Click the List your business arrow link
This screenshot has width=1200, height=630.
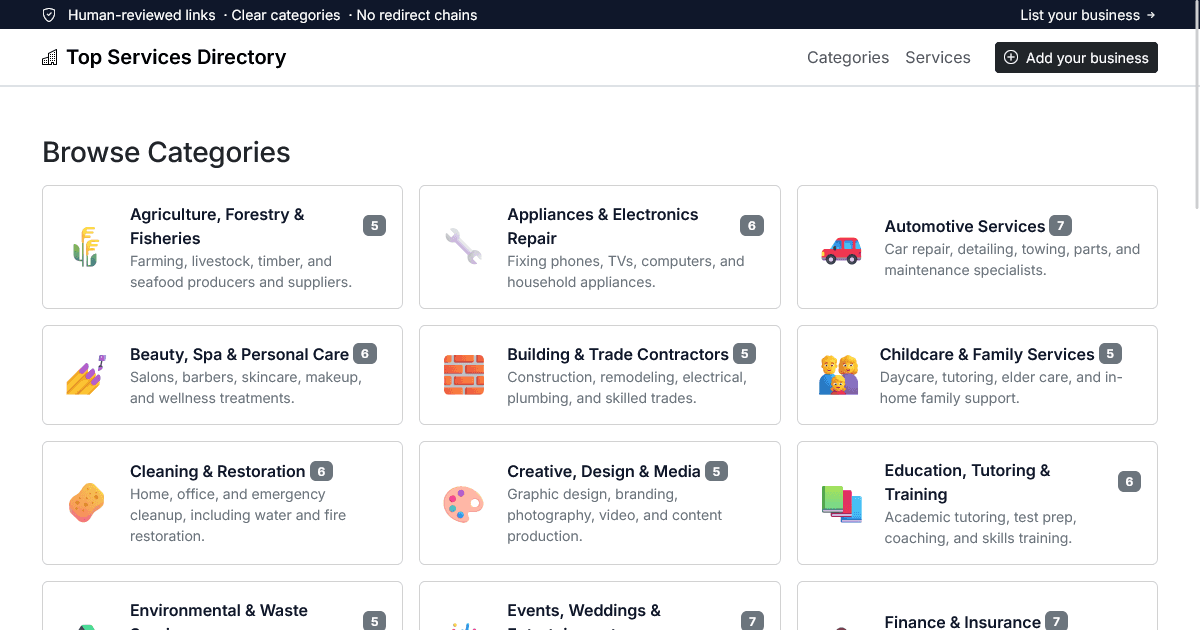(x=1087, y=15)
